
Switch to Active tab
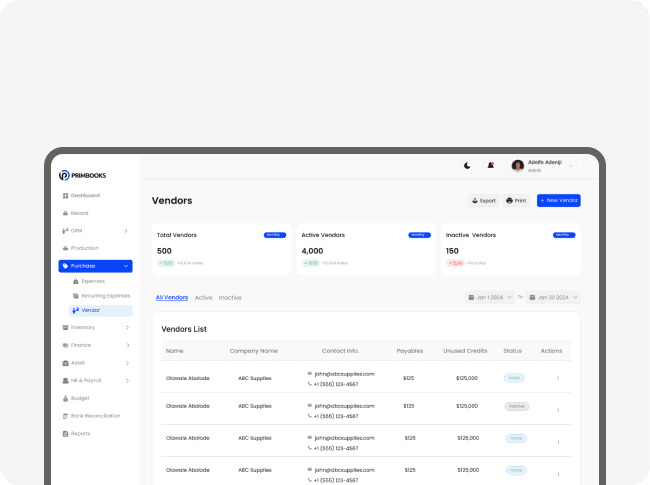(204, 298)
